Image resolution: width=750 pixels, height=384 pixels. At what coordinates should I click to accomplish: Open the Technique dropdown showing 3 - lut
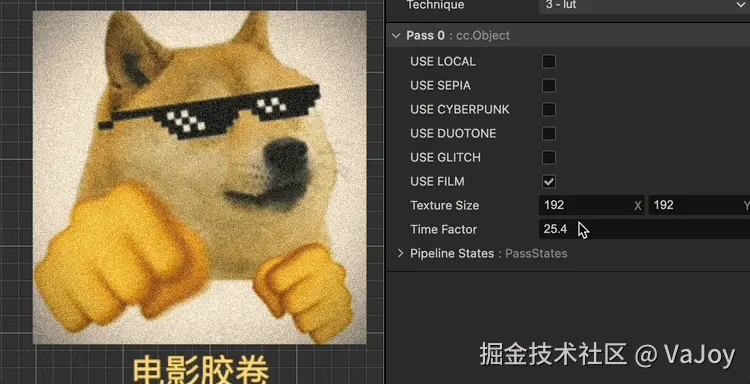tap(644, 5)
